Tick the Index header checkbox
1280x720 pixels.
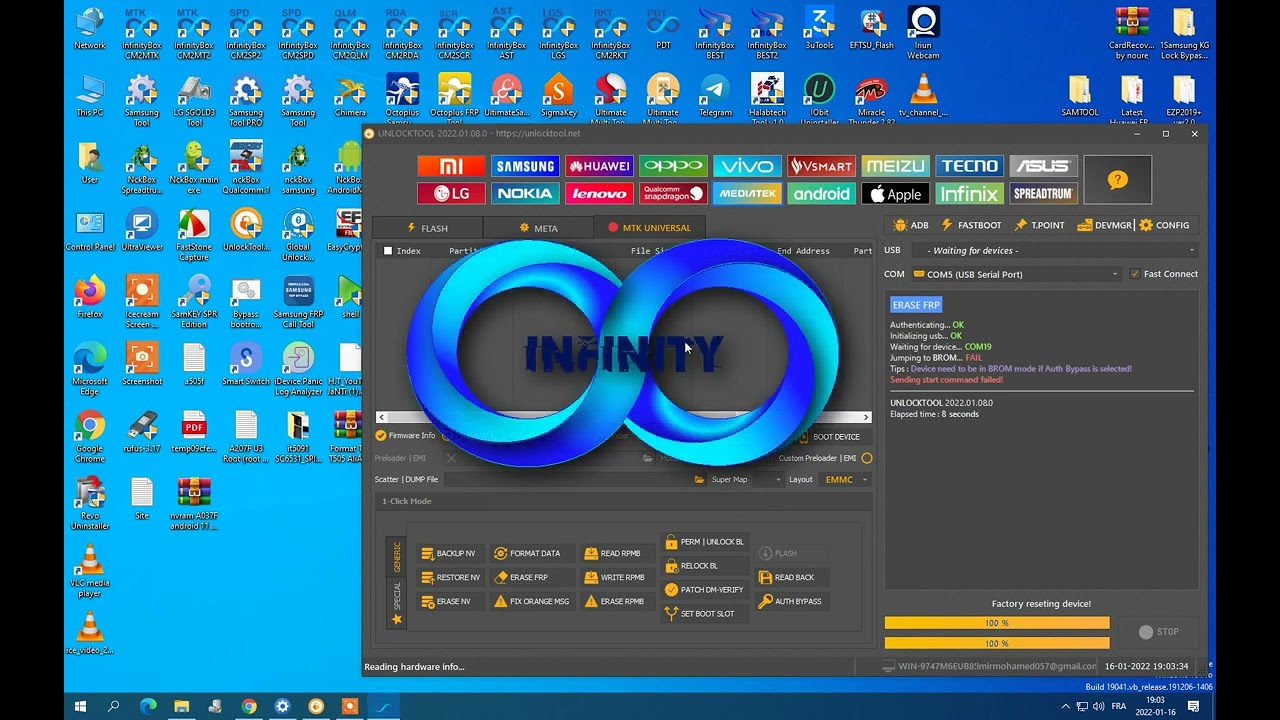pyautogui.click(x=388, y=251)
